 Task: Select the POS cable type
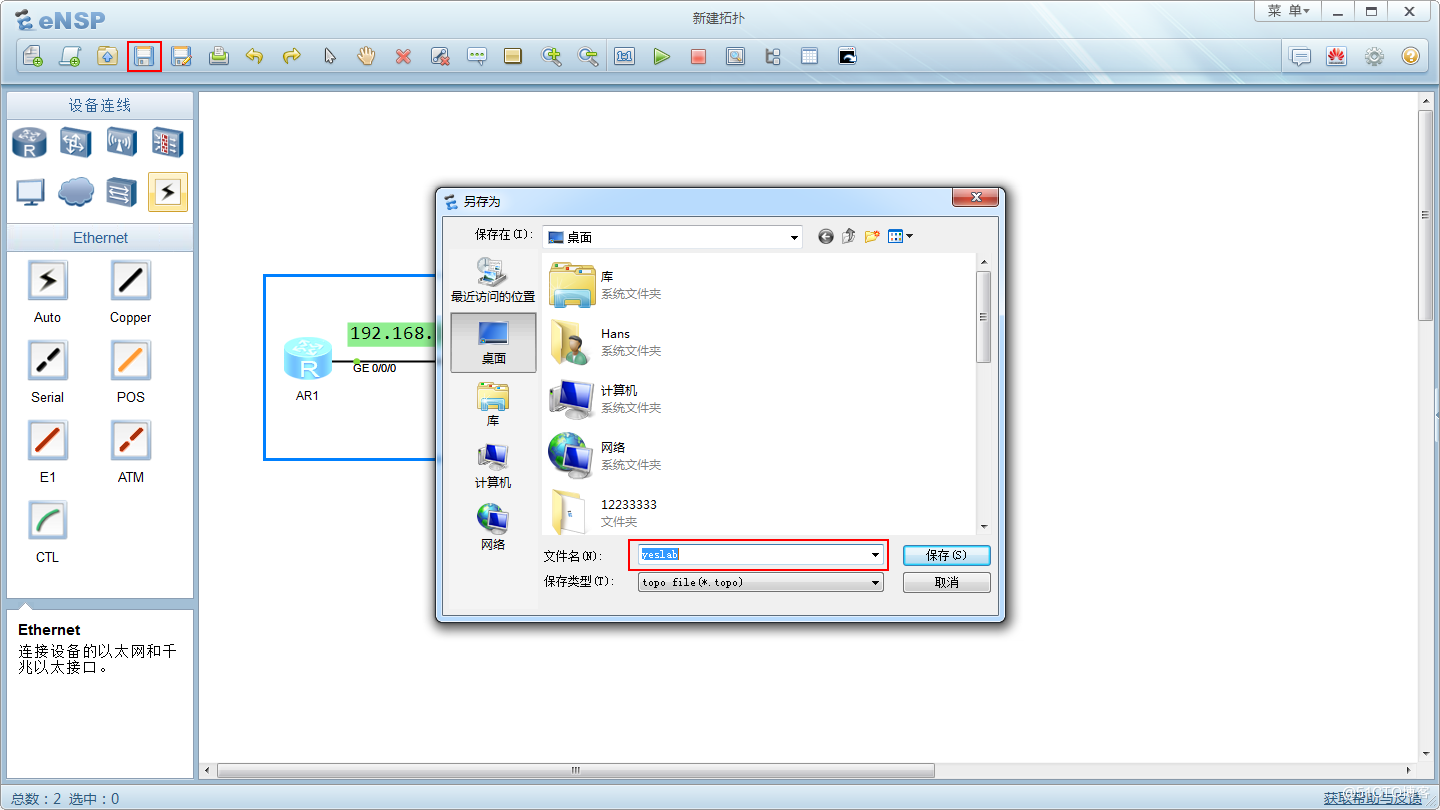(x=130, y=362)
